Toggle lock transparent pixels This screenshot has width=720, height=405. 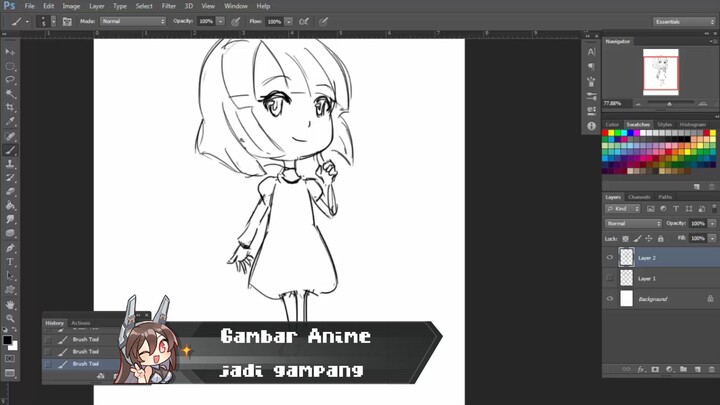point(625,239)
